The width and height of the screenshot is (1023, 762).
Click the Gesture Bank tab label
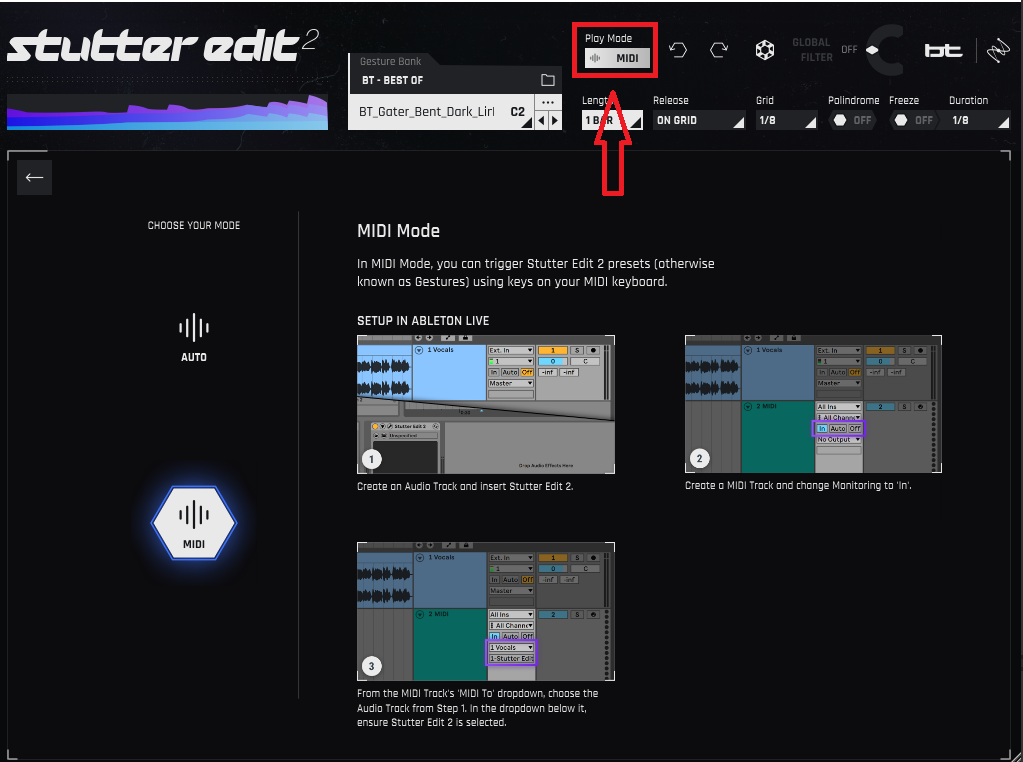tap(390, 61)
